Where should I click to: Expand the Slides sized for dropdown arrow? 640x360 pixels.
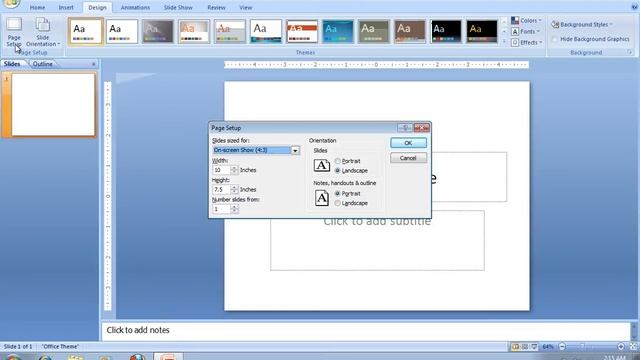tap(295, 151)
